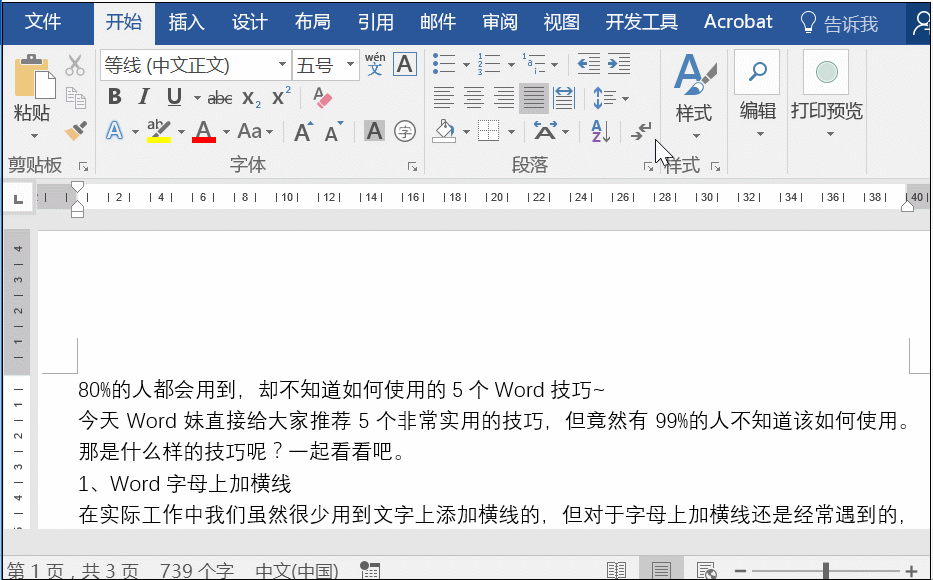Toggle bold formatting
The height and width of the screenshot is (580, 933).
click(113, 97)
